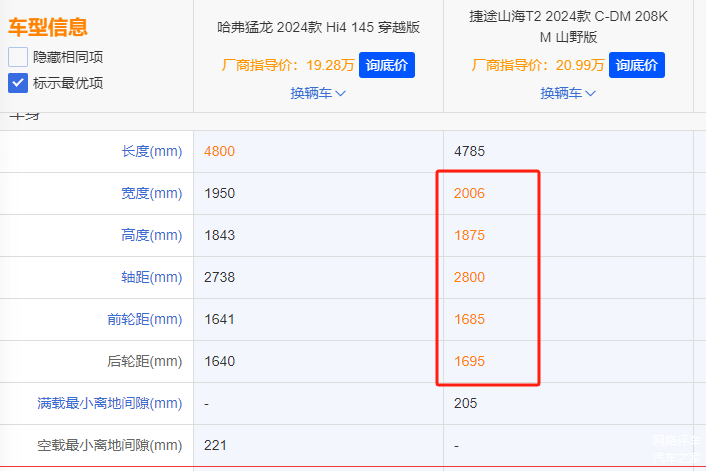
Task: Click the highlighted 4800 length value
Action: (219, 151)
